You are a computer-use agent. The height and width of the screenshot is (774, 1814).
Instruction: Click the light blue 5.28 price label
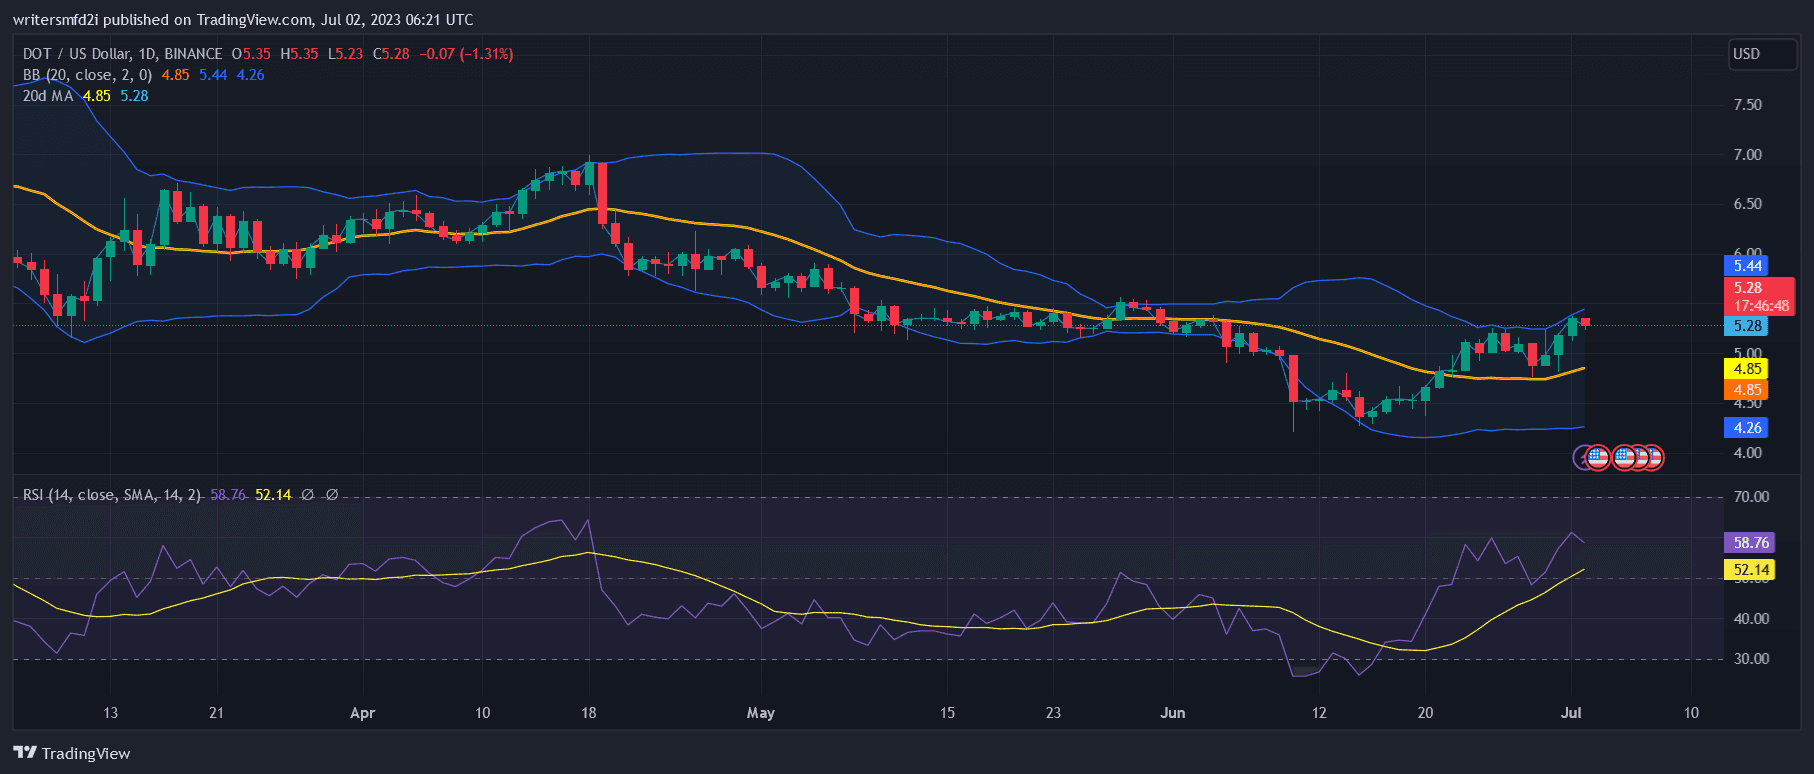coord(1746,326)
